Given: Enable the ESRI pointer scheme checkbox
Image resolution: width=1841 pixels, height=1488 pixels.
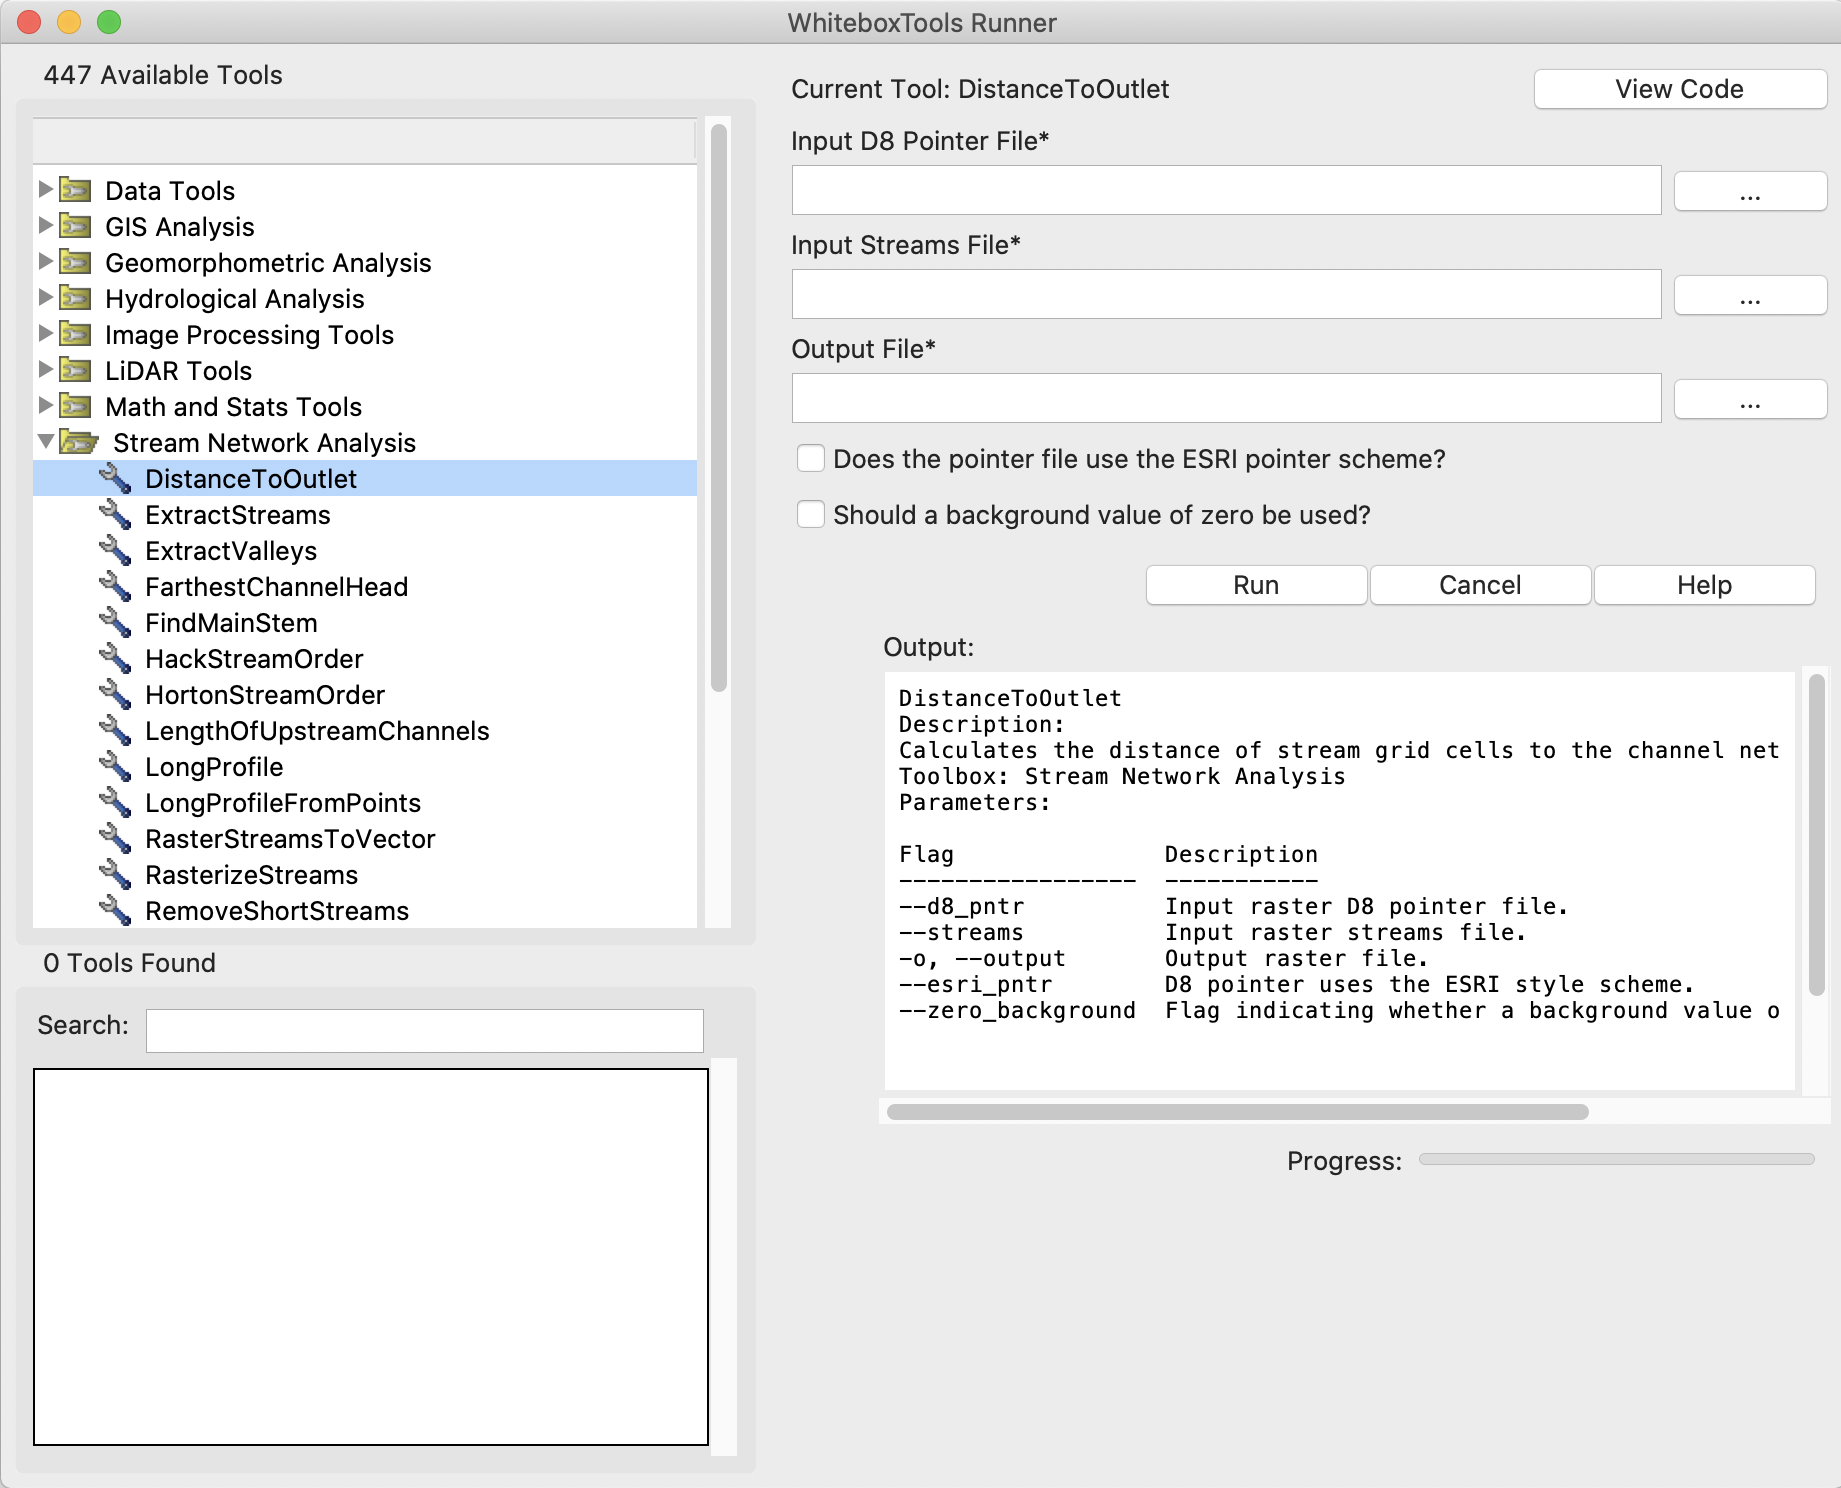Looking at the screenshot, I should coord(811,459).
